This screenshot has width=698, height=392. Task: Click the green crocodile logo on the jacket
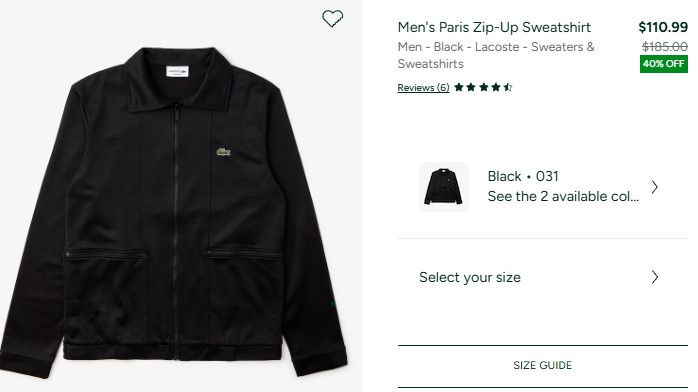(223, 152)
